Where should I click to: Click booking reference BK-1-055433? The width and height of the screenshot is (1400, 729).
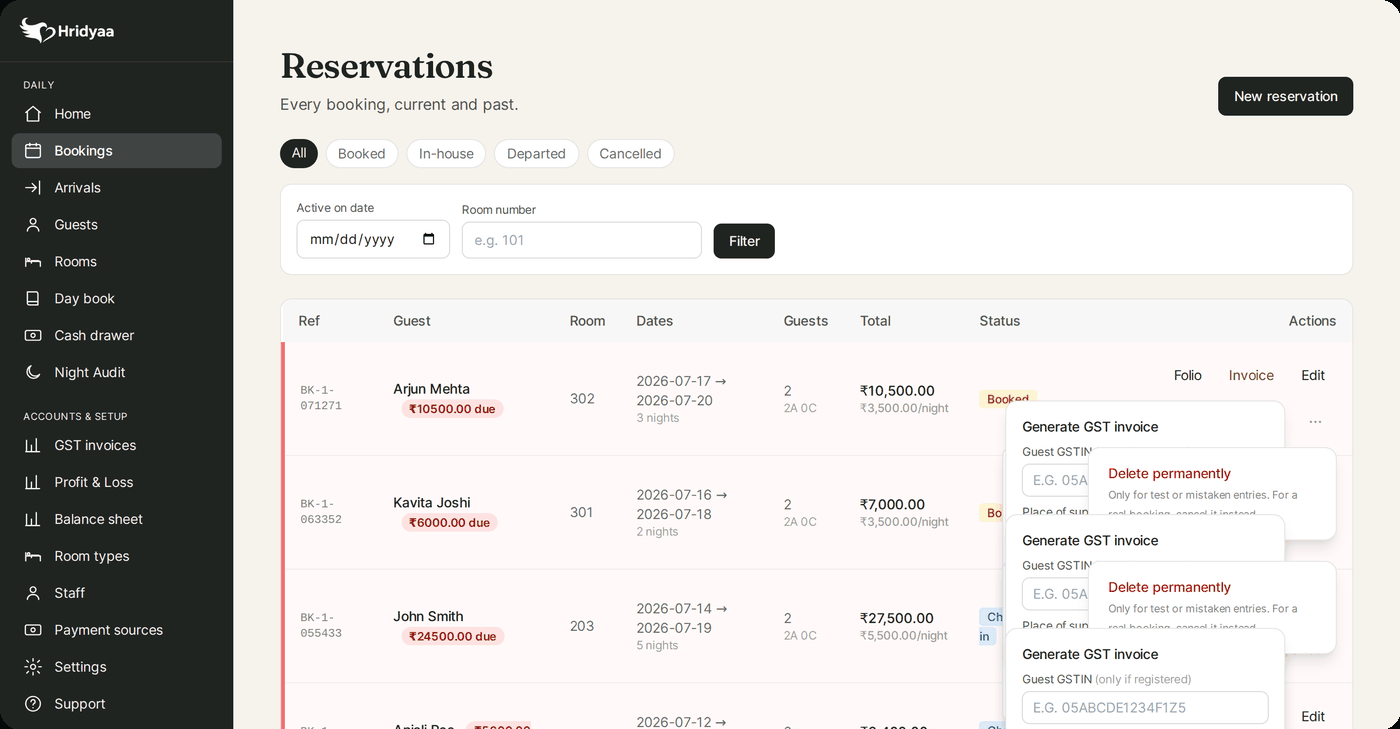pos(321,626)
